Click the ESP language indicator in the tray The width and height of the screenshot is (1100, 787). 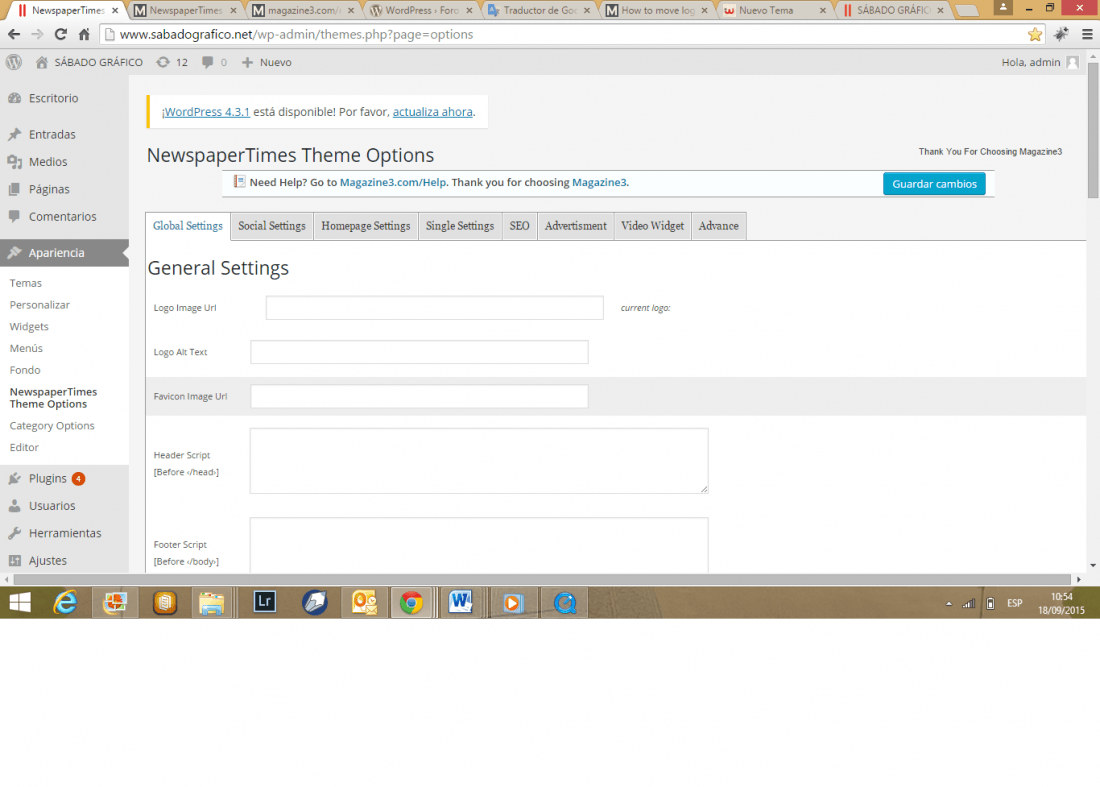click(x=1014, y=603)
